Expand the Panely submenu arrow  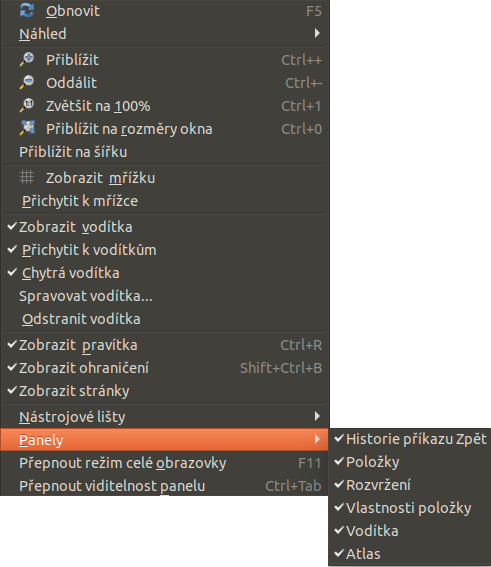pyautogui.click(x=317, y=439)
